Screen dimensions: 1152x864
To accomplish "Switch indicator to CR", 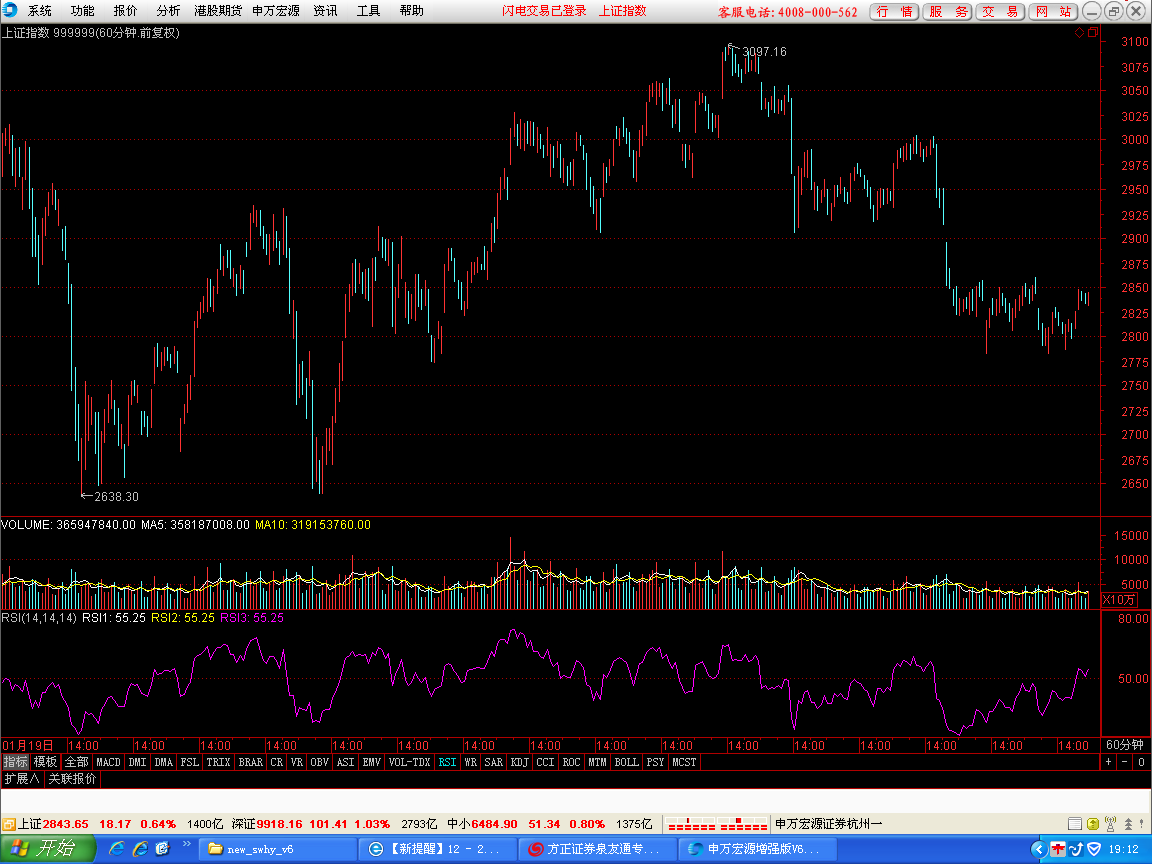I will 276,762.
